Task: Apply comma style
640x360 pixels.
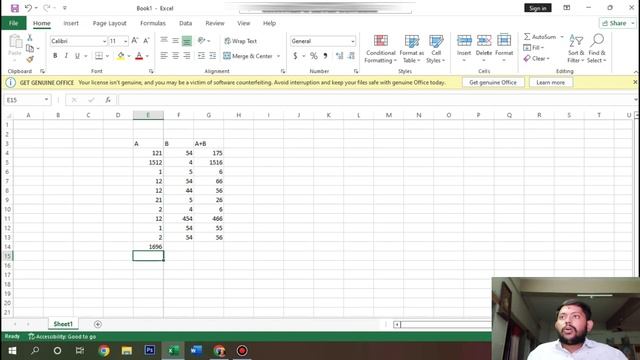Action: click(x=325, y=56)
